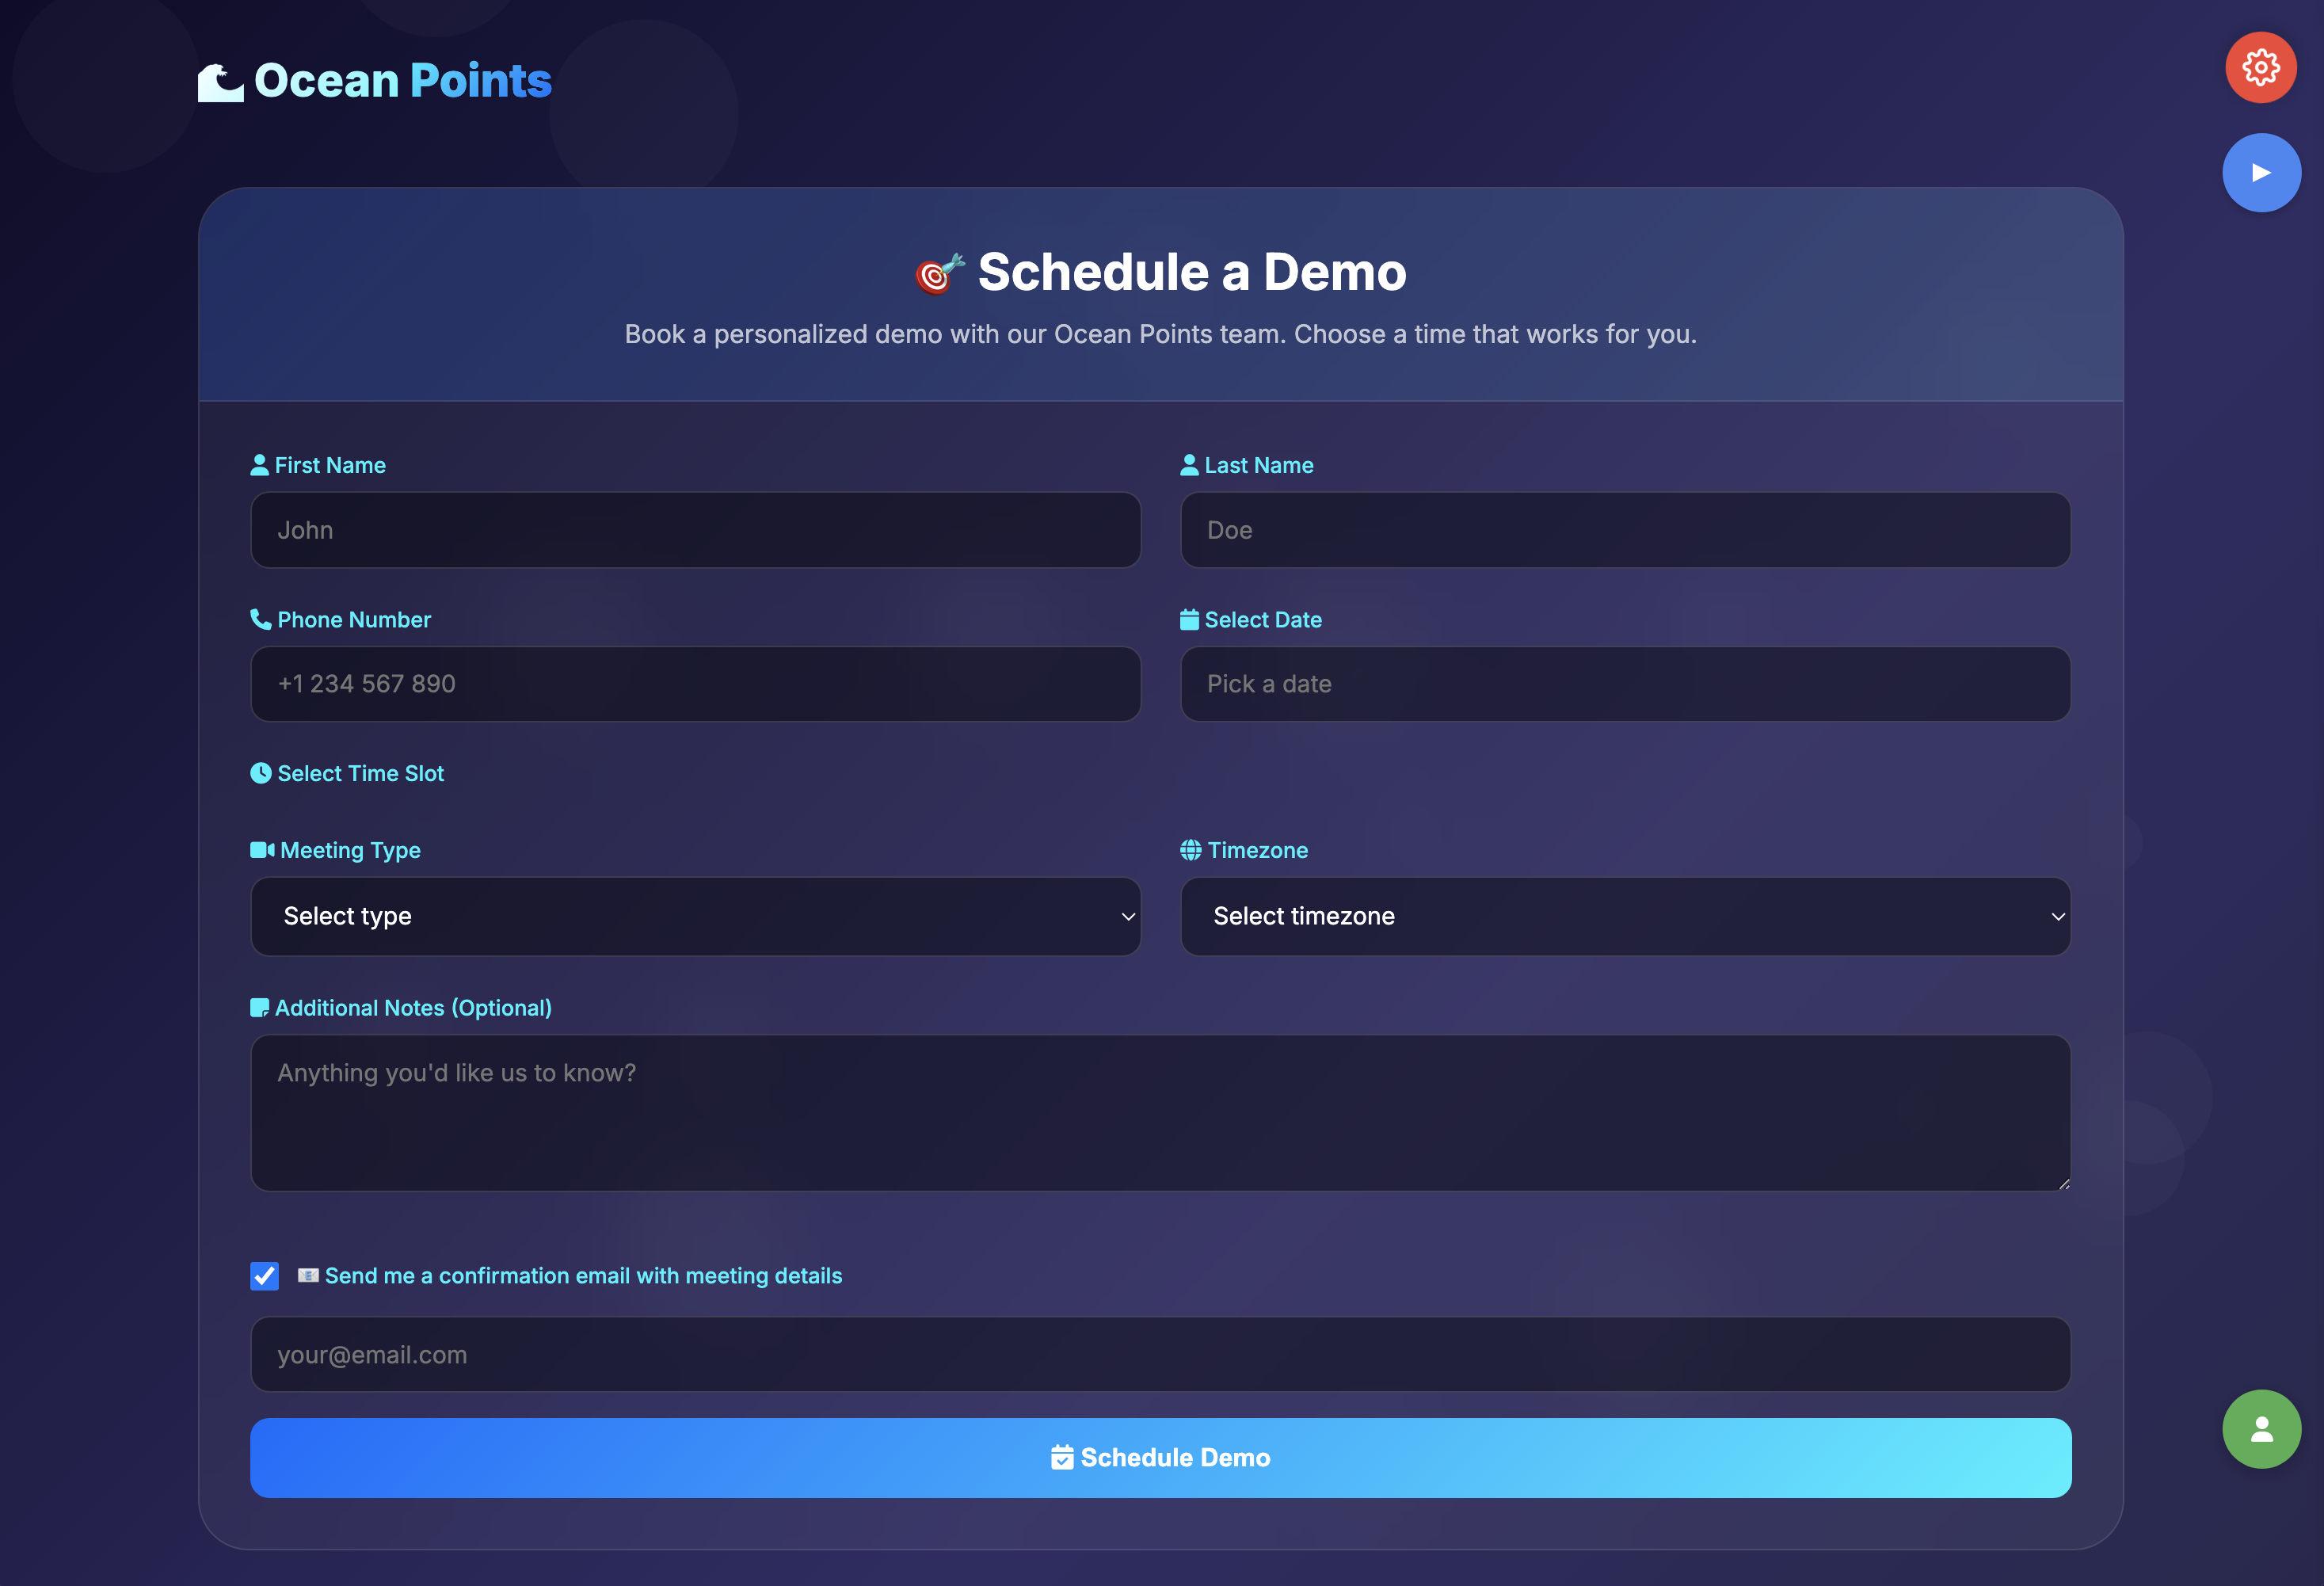
Task: Focus the Phone Number input
Action: coord(695,684)
